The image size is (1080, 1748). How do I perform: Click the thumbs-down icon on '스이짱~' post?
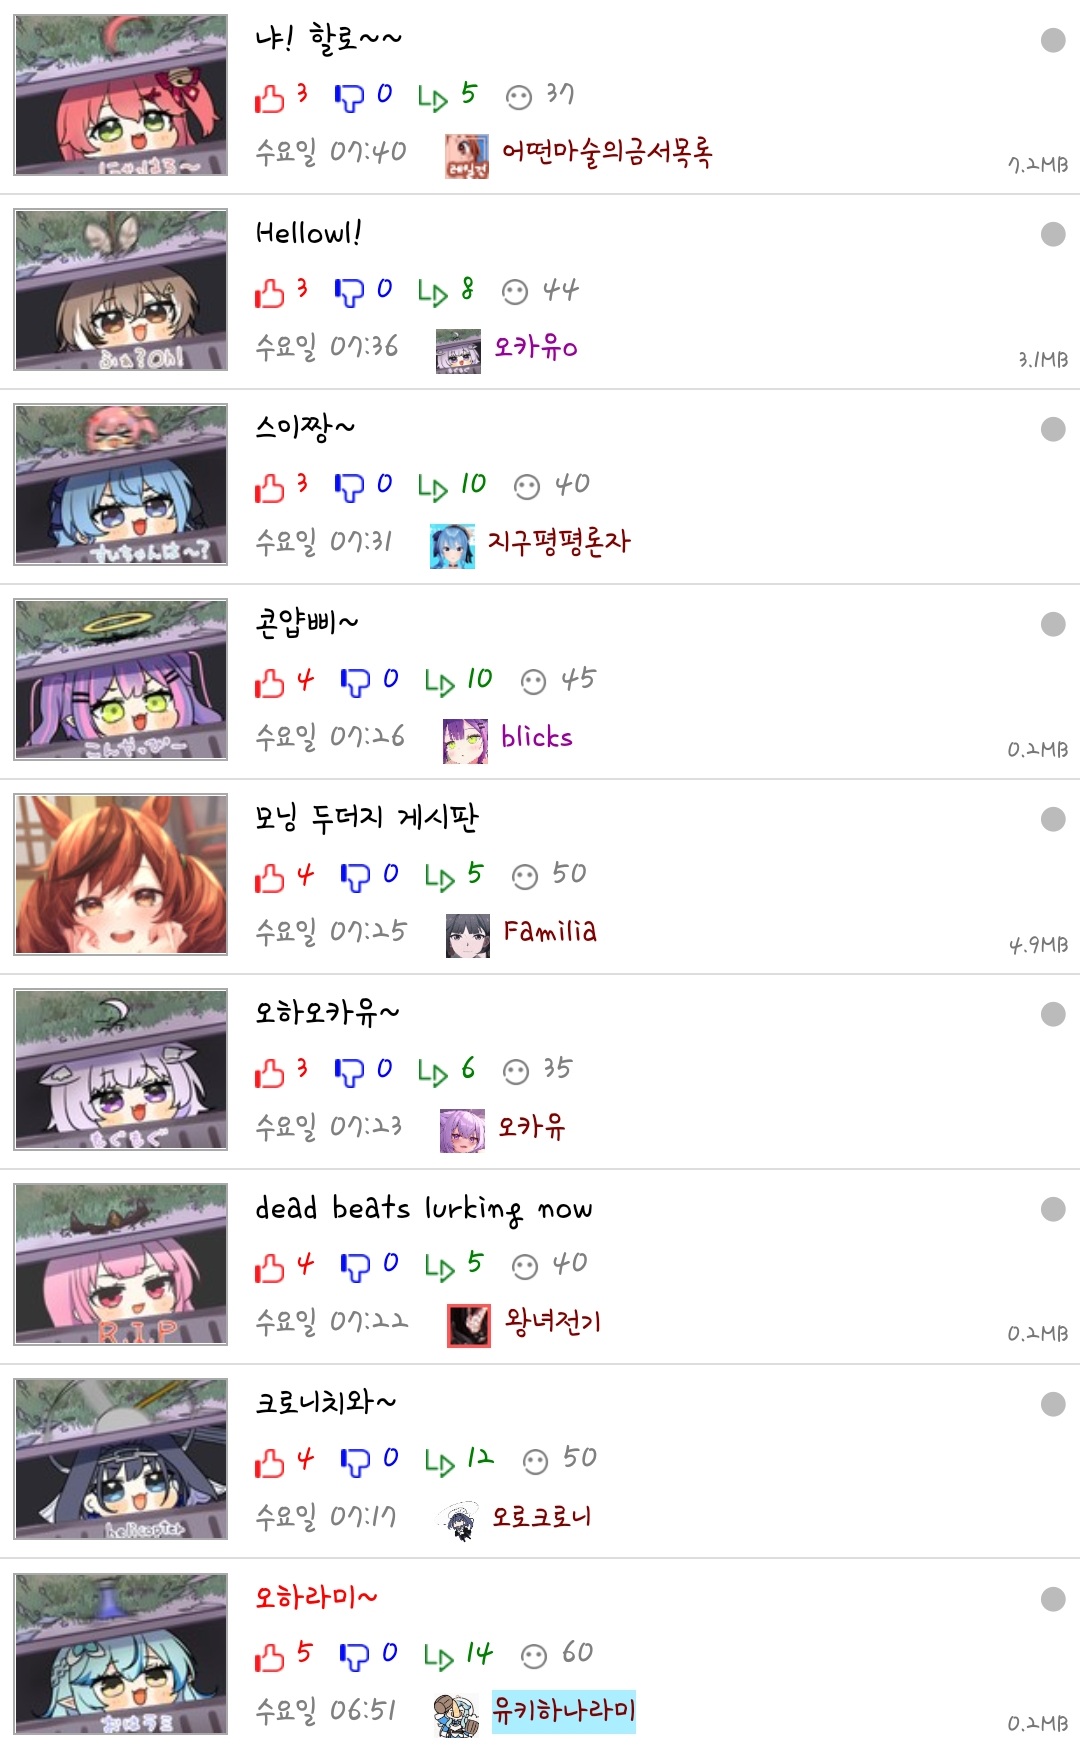pyautogui.click(x=349, y=488)
